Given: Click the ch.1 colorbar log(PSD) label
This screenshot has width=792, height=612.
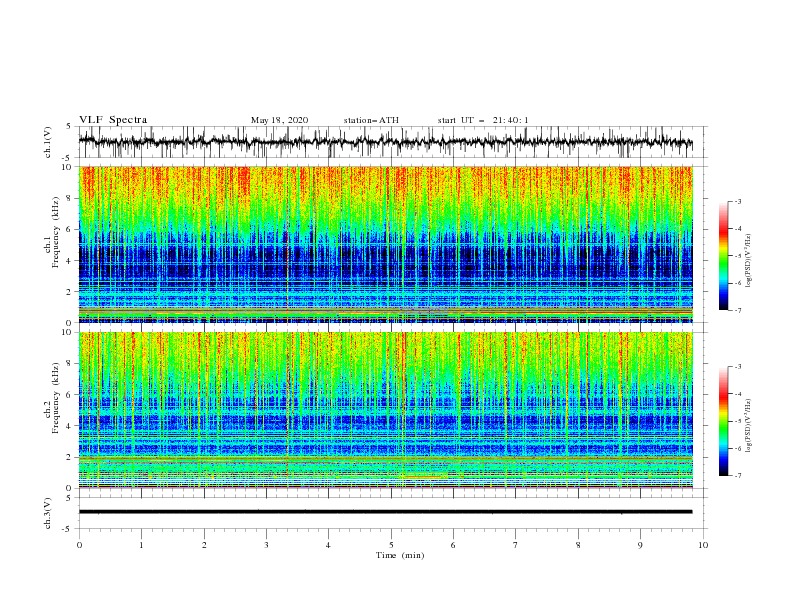Looking at the screenshot, I should click(x=750, y=261).
